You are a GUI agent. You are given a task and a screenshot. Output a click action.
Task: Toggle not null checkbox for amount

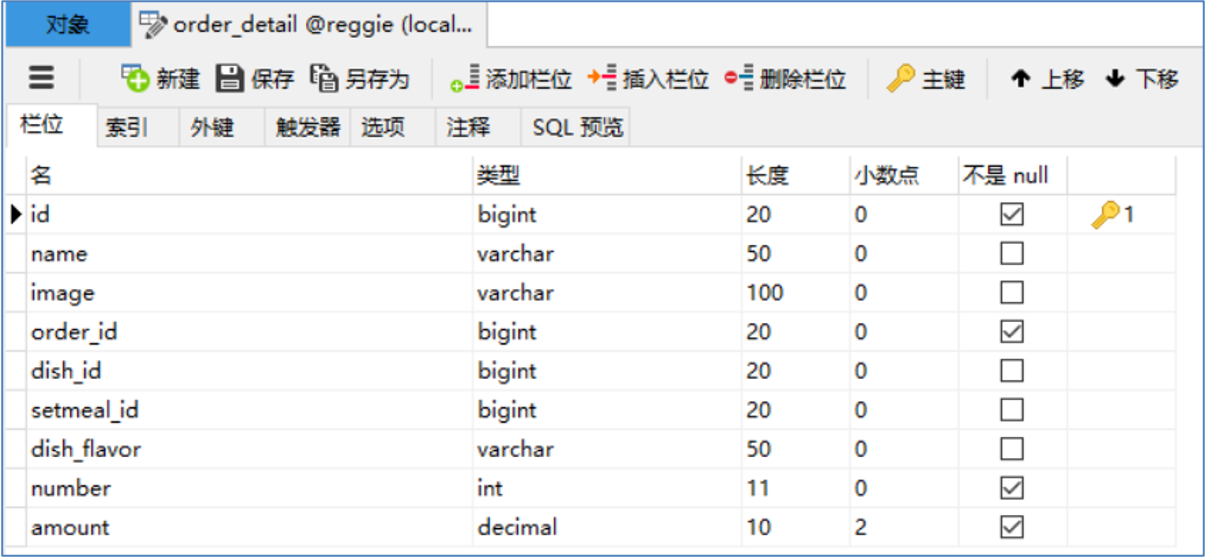click(1012, 526)
